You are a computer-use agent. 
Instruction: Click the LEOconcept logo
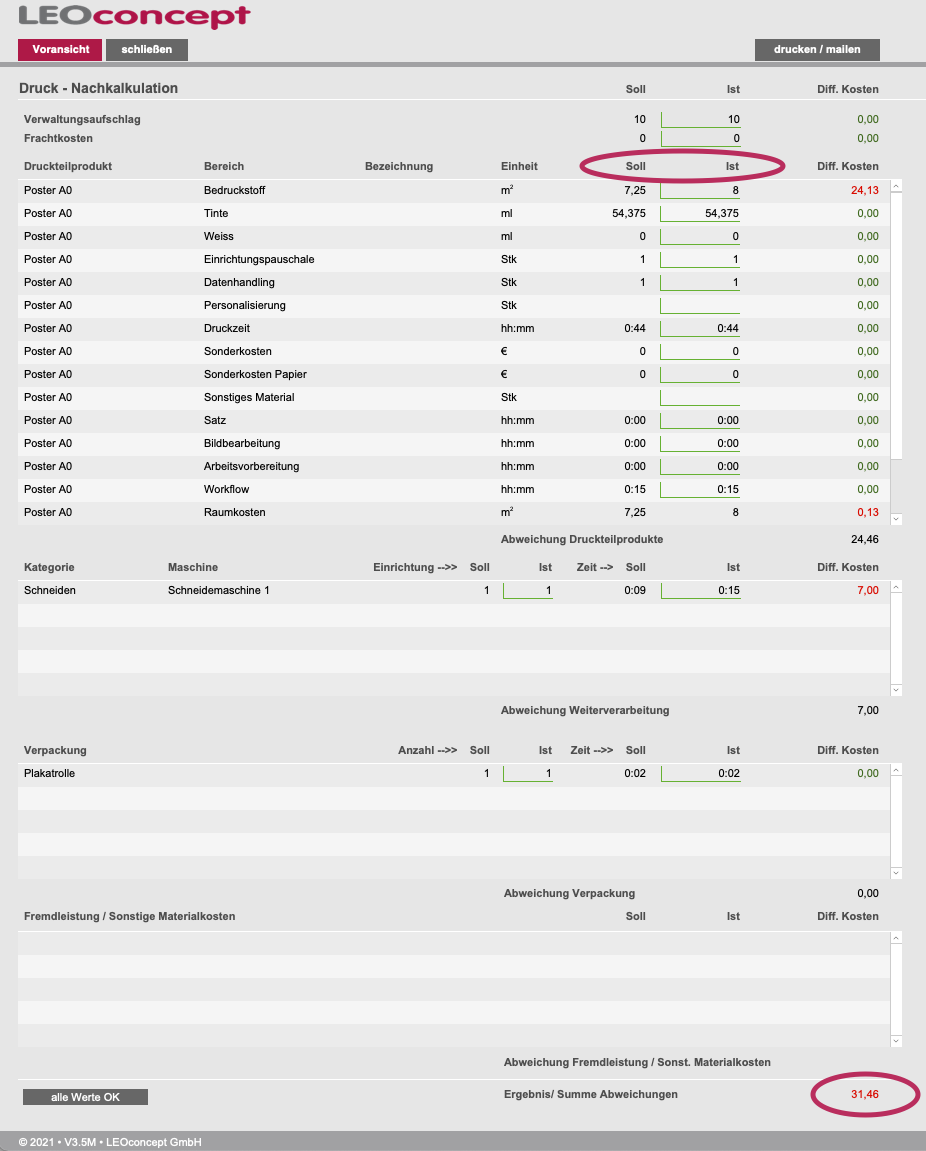point(134,17)
